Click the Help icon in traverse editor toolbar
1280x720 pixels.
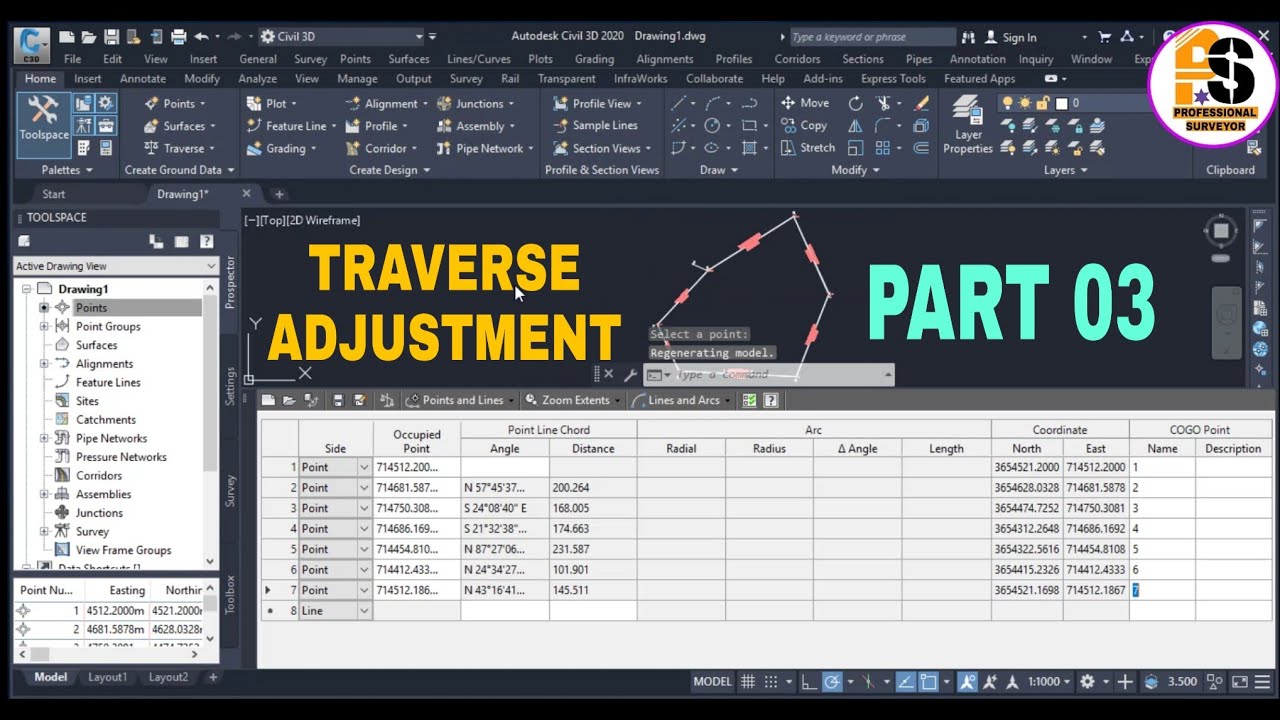click(x=771, y=400)
